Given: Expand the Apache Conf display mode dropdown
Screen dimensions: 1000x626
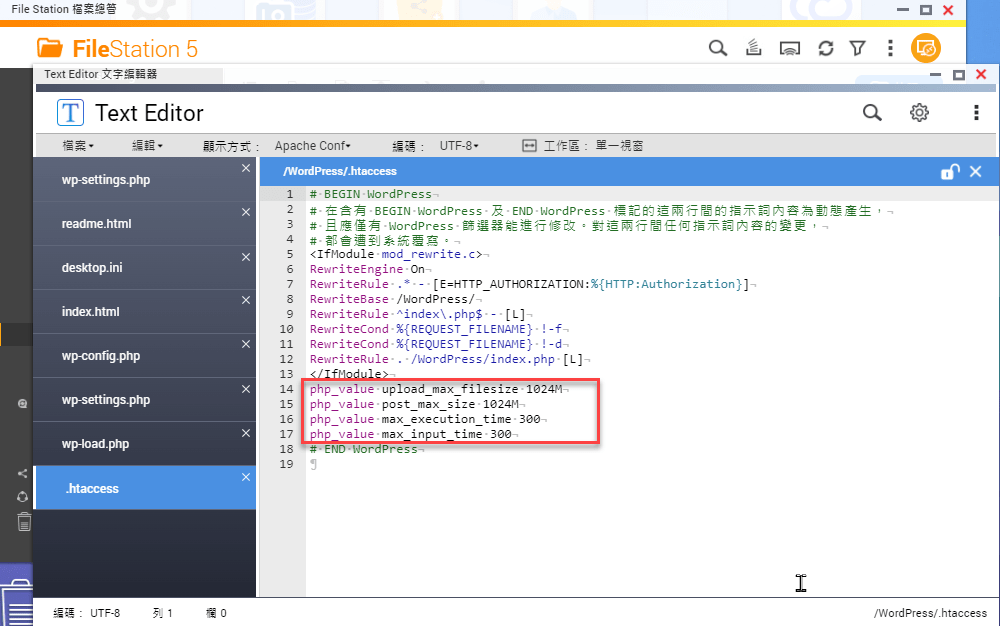Looking at the screenshot, I should (x=312, y=146).
